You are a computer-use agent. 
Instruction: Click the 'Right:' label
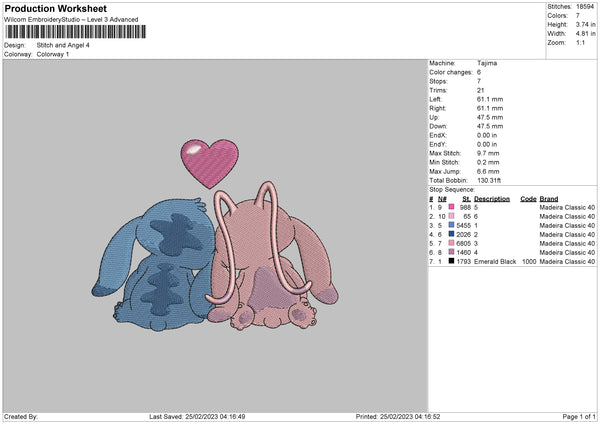[437, 108]
